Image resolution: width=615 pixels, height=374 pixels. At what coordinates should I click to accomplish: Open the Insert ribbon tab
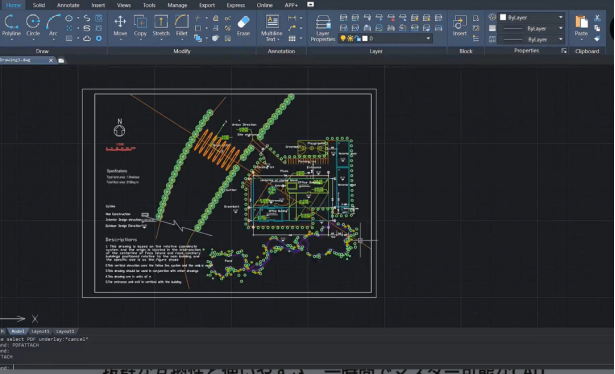(x=98, y=5)
